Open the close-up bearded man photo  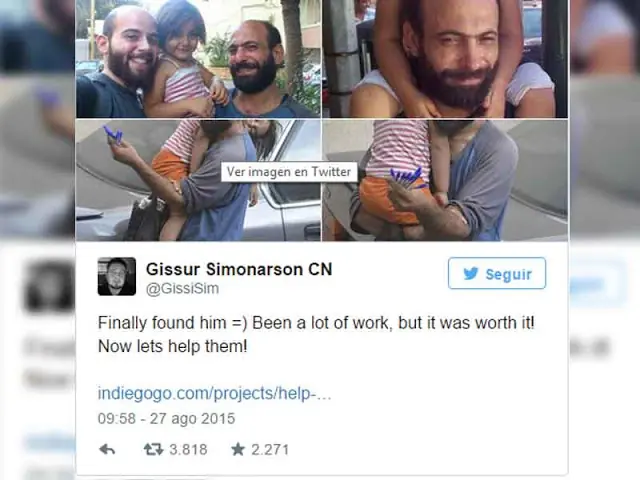(445, 59)
